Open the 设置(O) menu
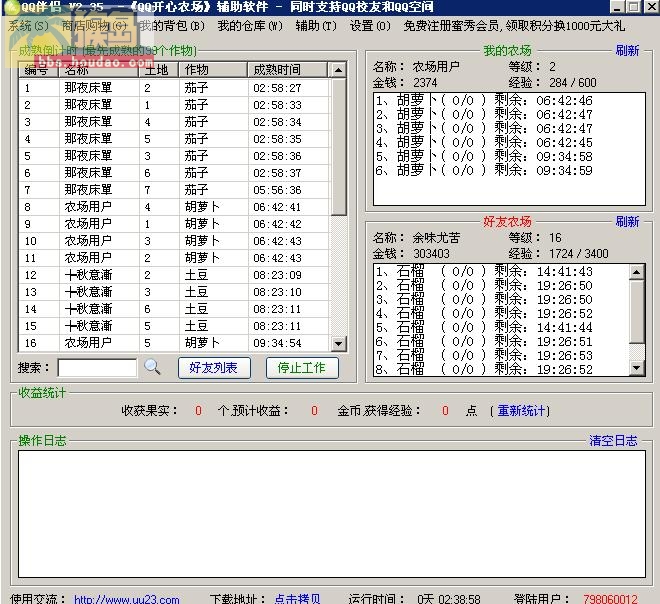The width and height of the screenshot is (660, 604). (370, 26)
